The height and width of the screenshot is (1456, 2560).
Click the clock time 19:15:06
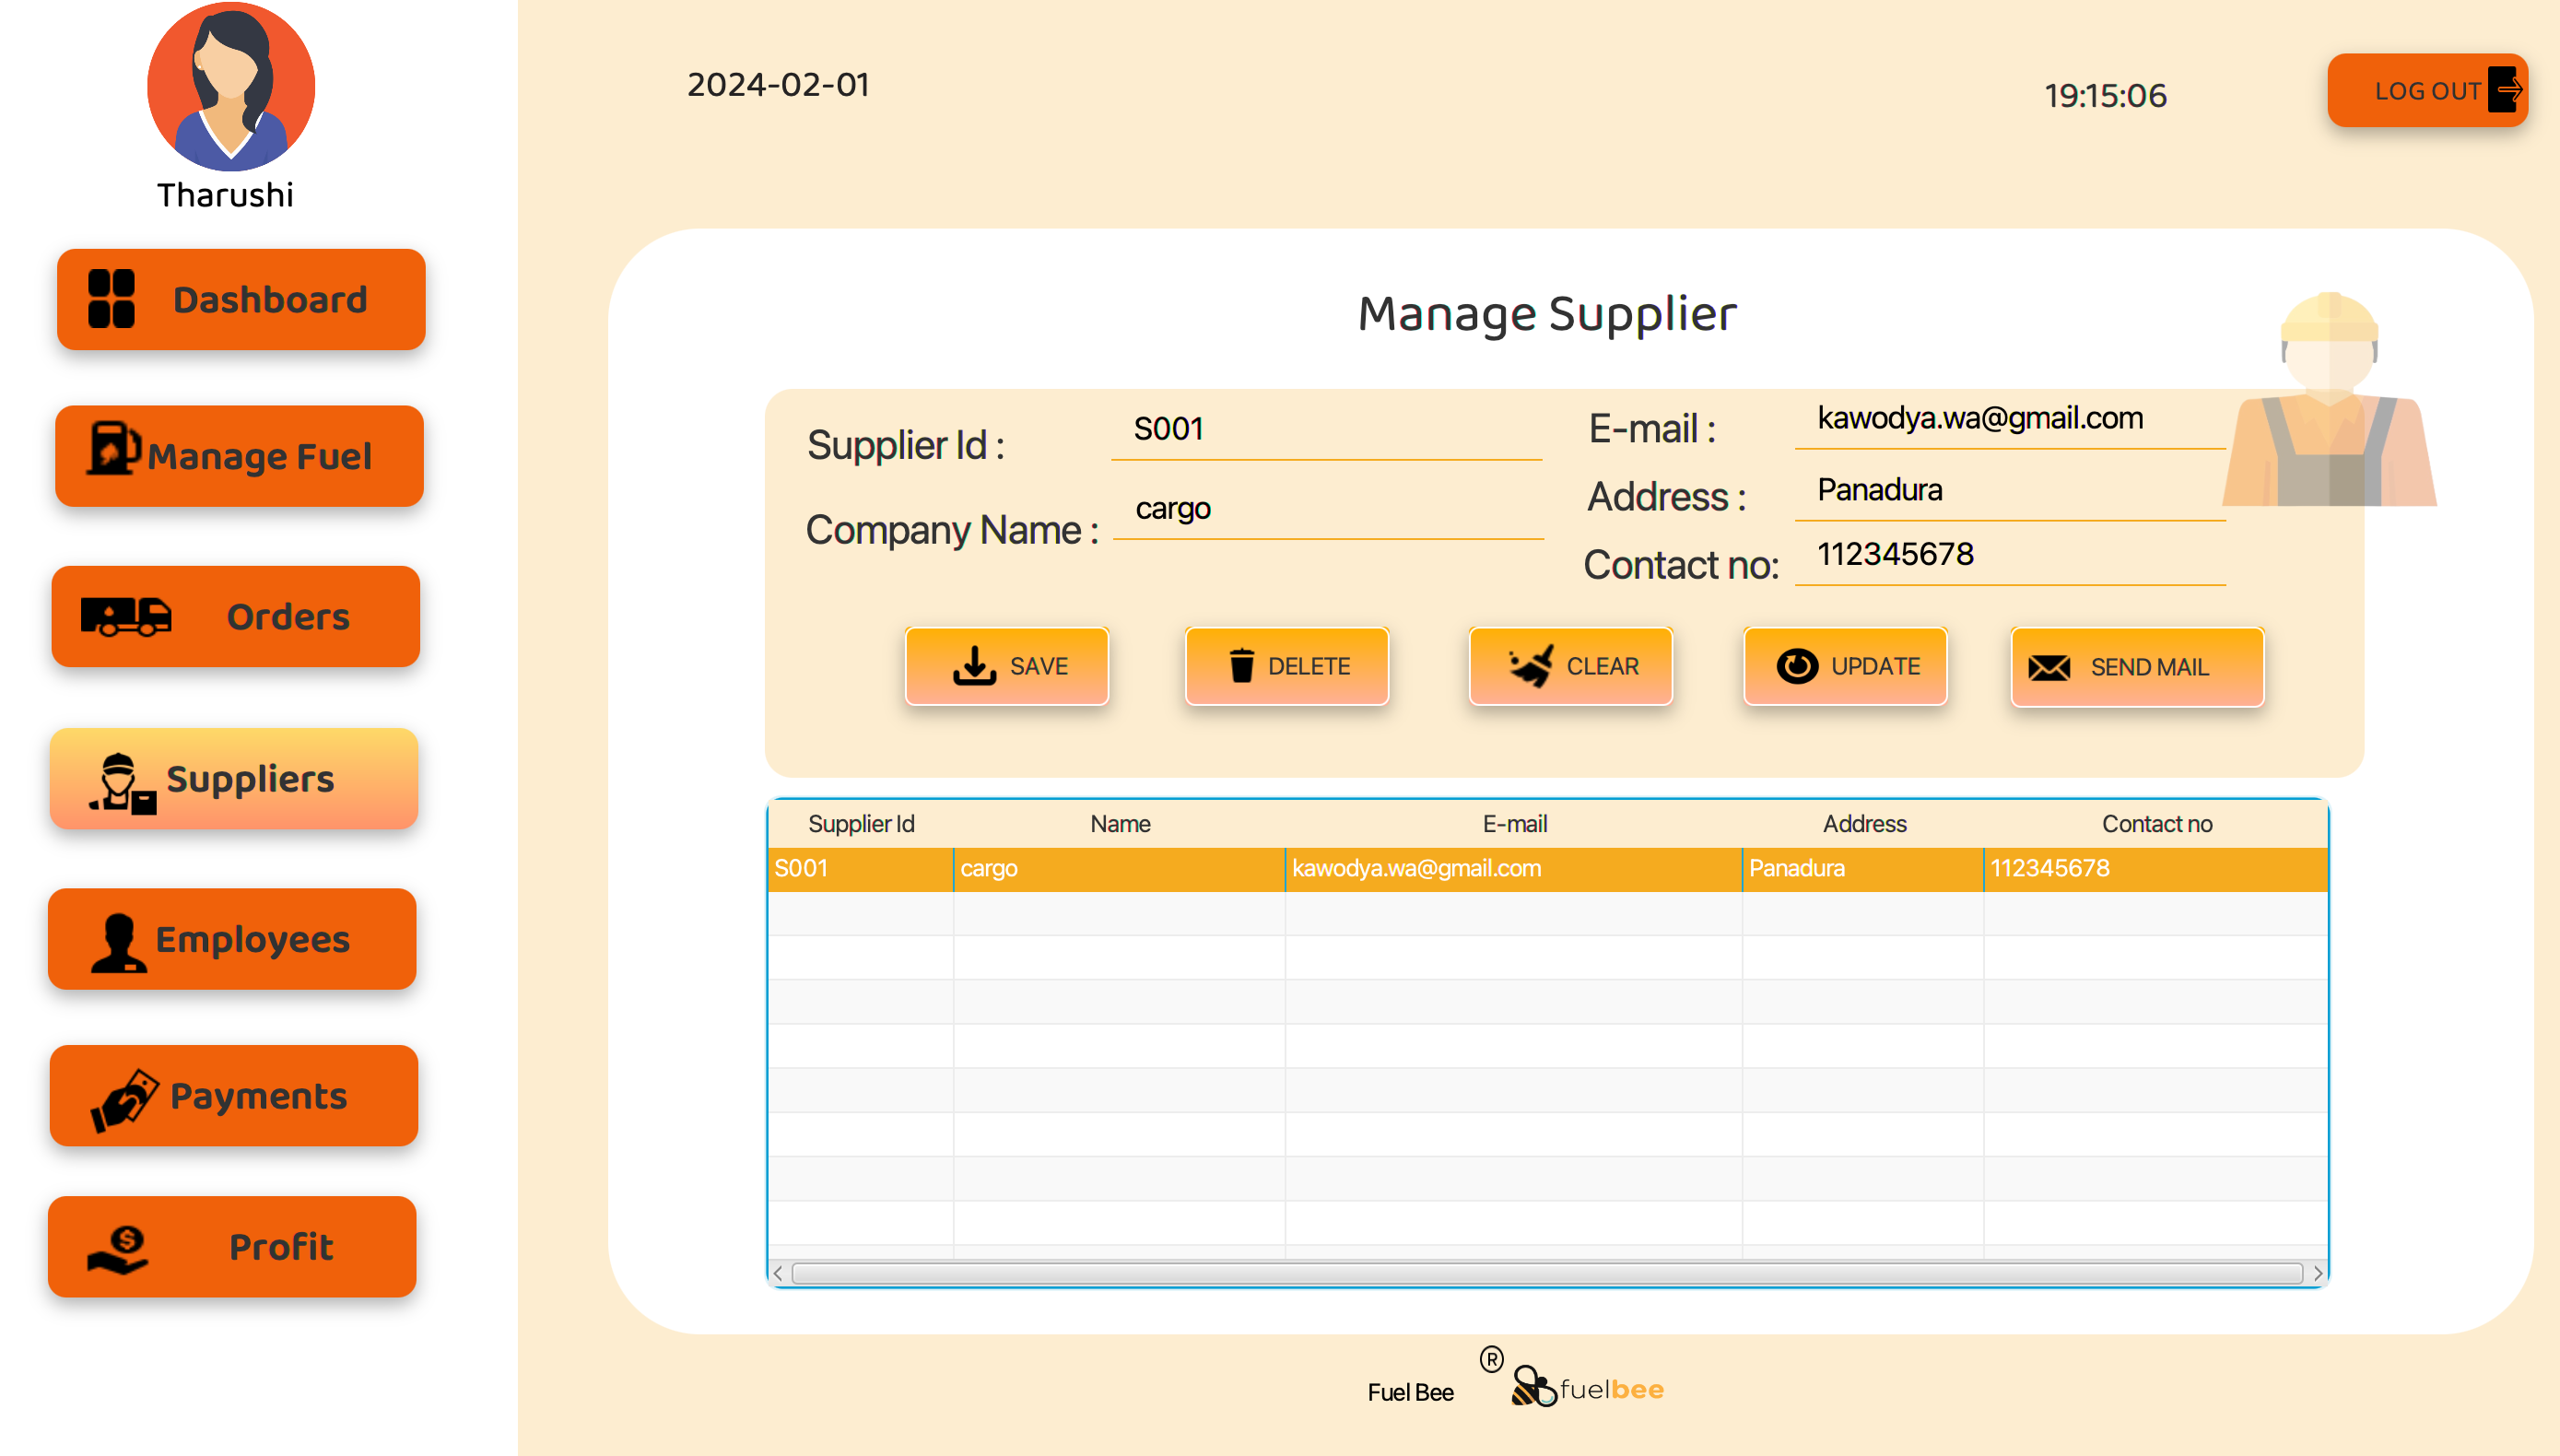[x=2105, y=96]
